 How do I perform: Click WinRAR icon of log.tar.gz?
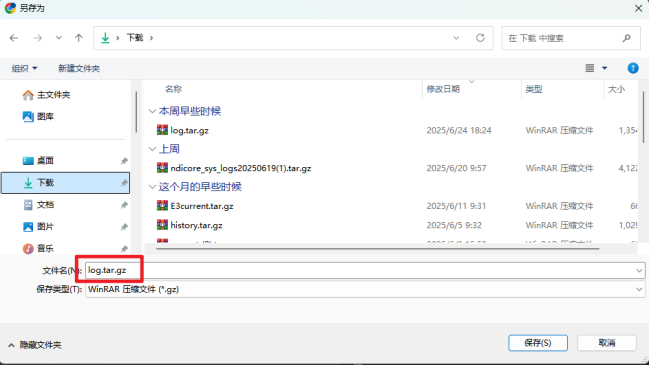pos(162,130)
